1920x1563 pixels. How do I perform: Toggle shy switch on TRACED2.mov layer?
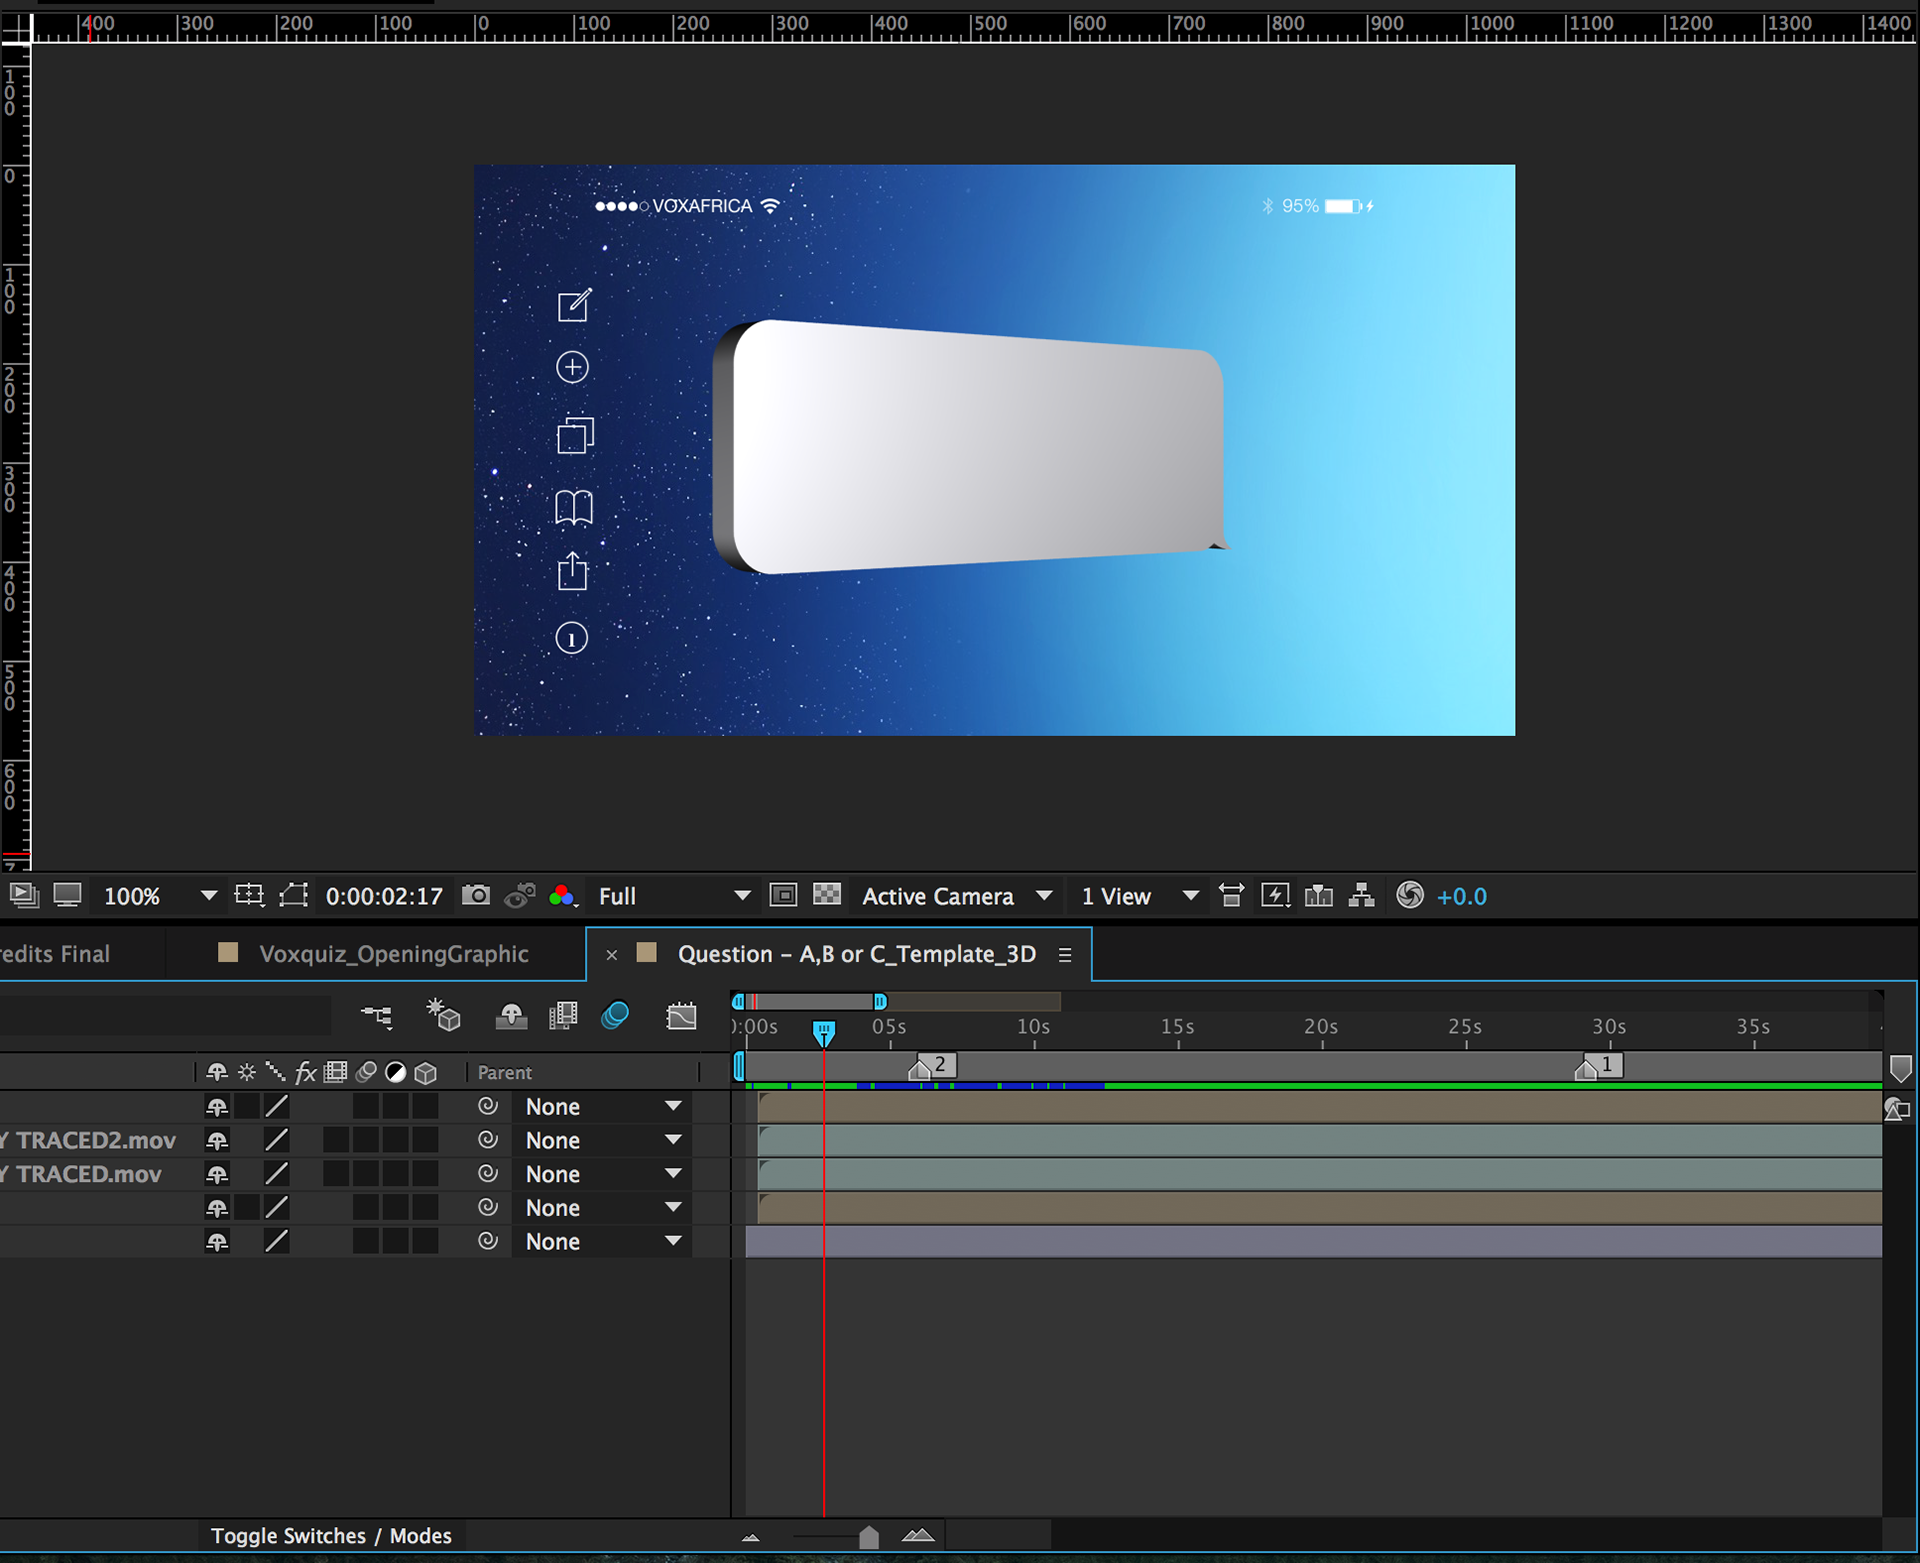coord(217,1141)
